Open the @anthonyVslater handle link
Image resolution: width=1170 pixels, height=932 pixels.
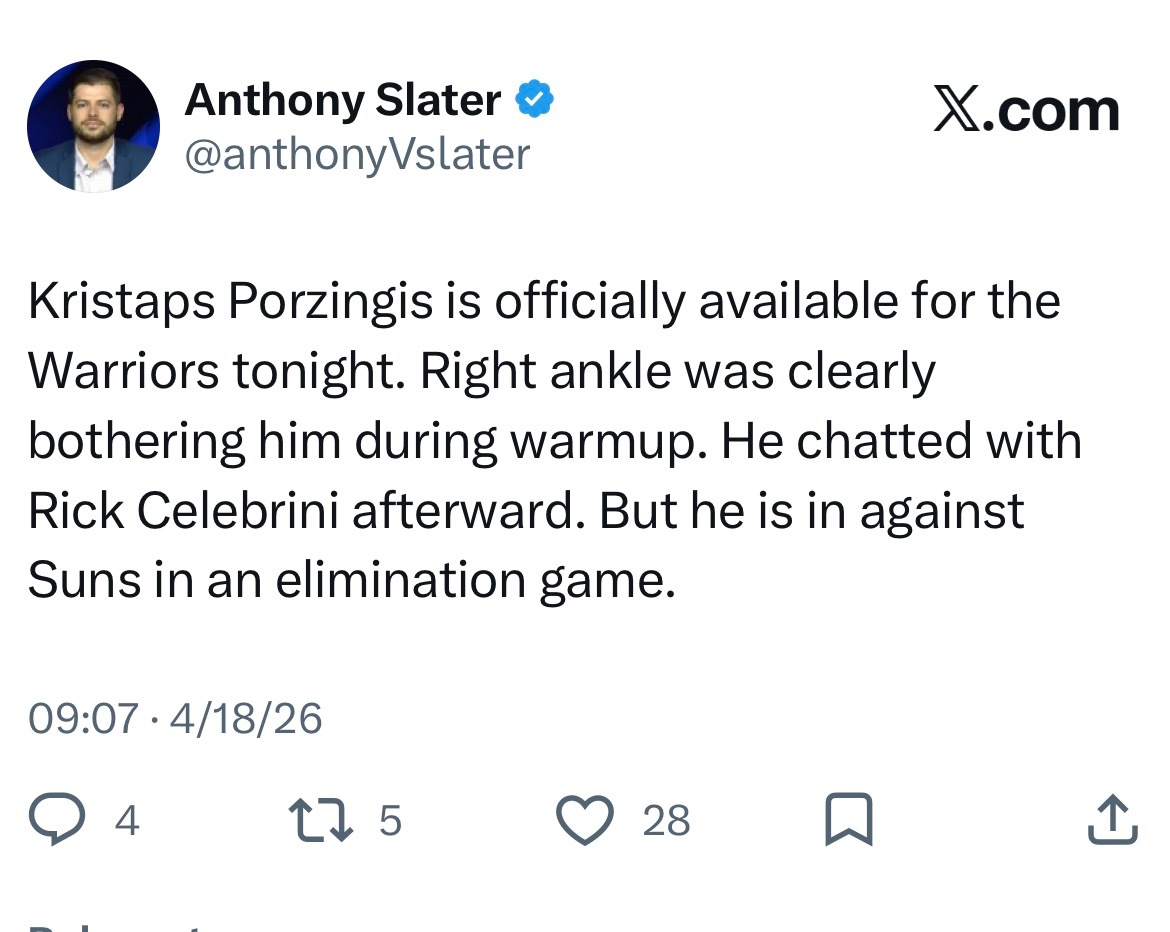point(357,155)
